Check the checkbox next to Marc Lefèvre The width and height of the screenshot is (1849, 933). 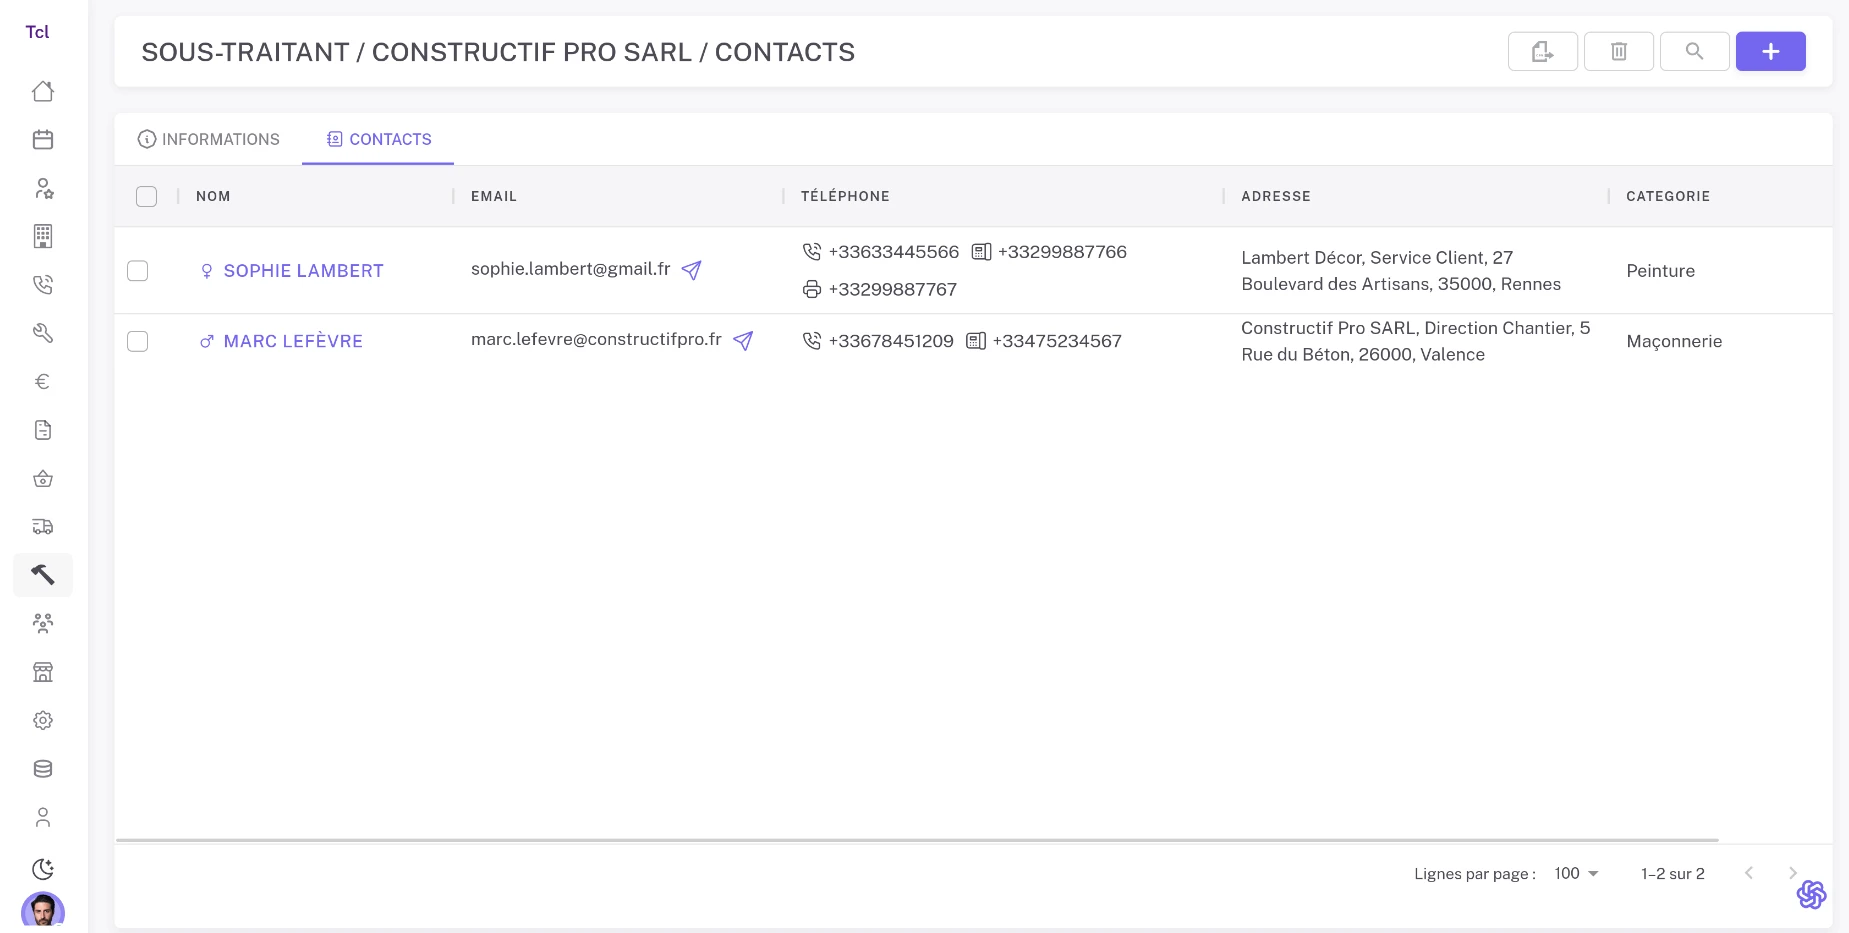[137, 341]
